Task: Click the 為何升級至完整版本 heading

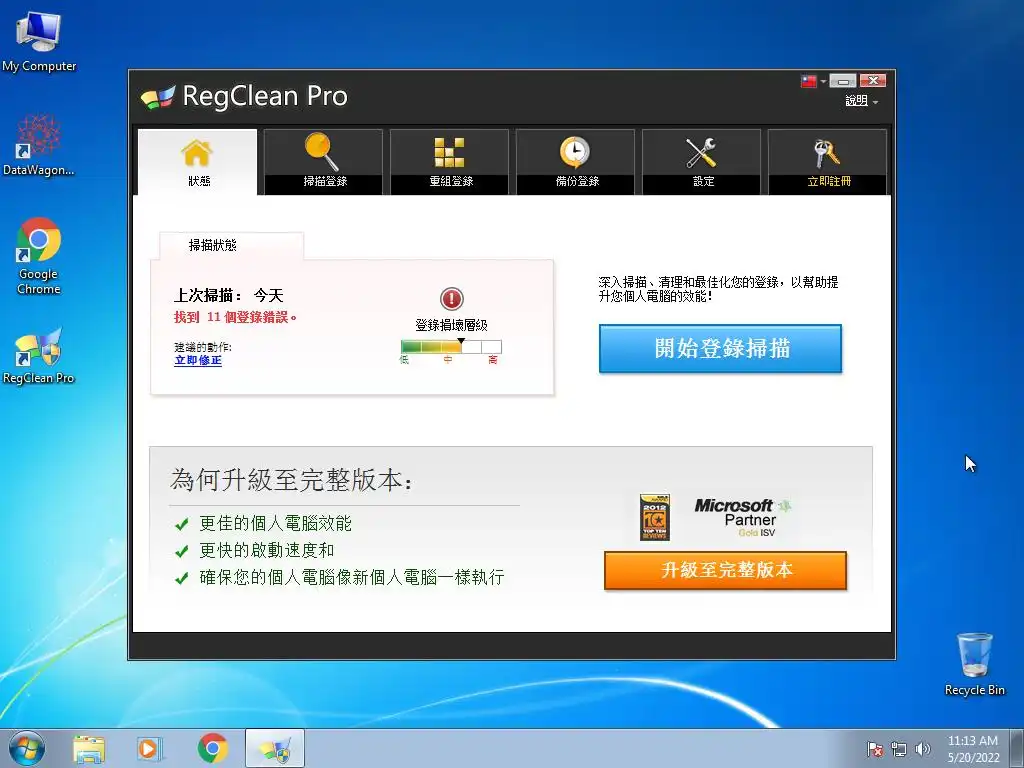Action: tap(291, 480)
